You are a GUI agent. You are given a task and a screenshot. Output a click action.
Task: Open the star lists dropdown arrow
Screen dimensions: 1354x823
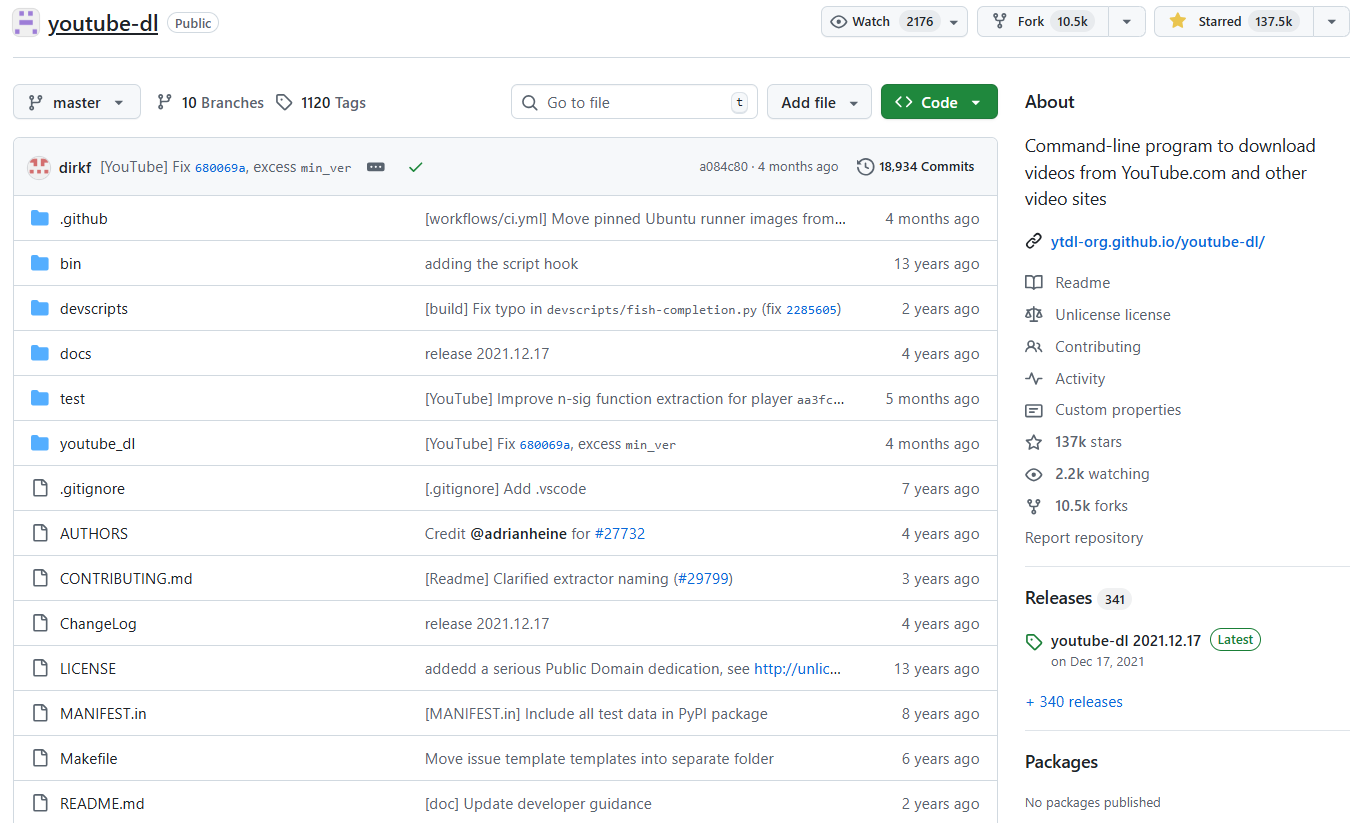pyautogui.click(x=1331, y=22)
